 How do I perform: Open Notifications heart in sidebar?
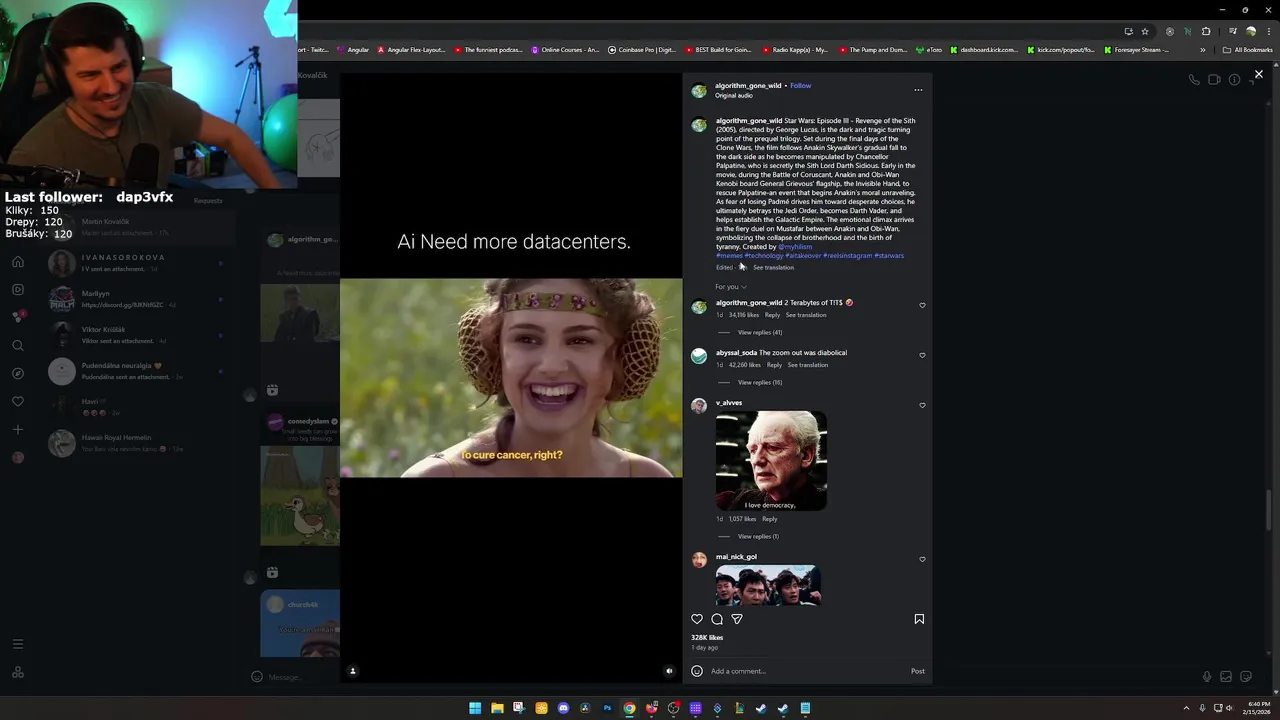pyautogui.click(x=17, y=402)
